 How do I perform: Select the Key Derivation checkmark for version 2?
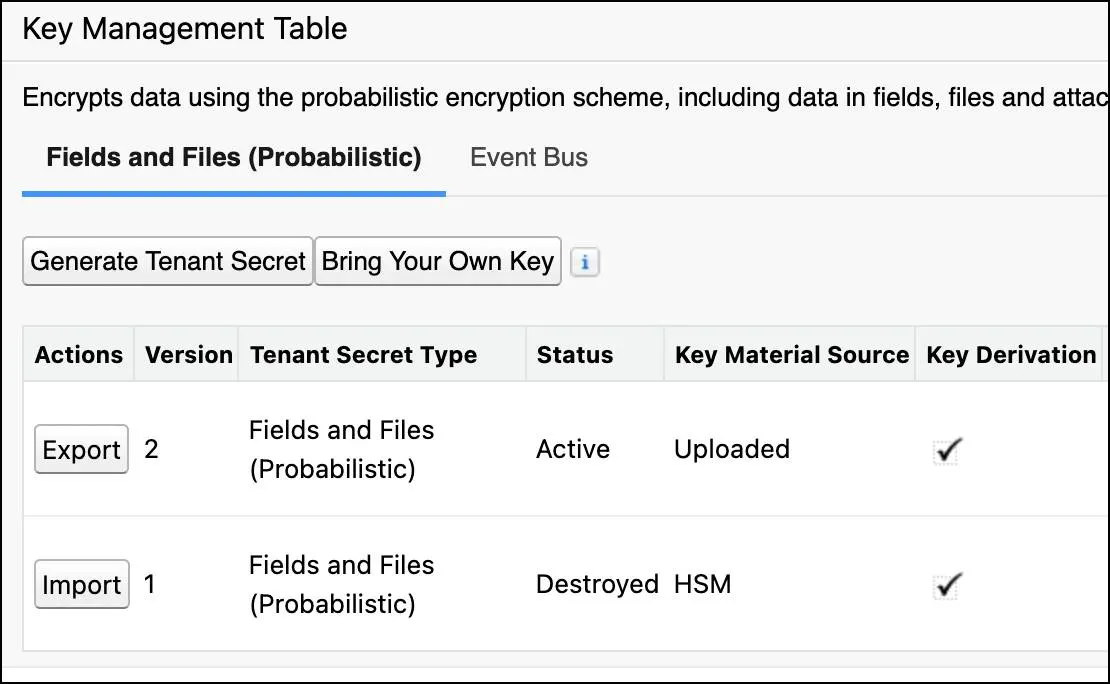pos(946,449)
